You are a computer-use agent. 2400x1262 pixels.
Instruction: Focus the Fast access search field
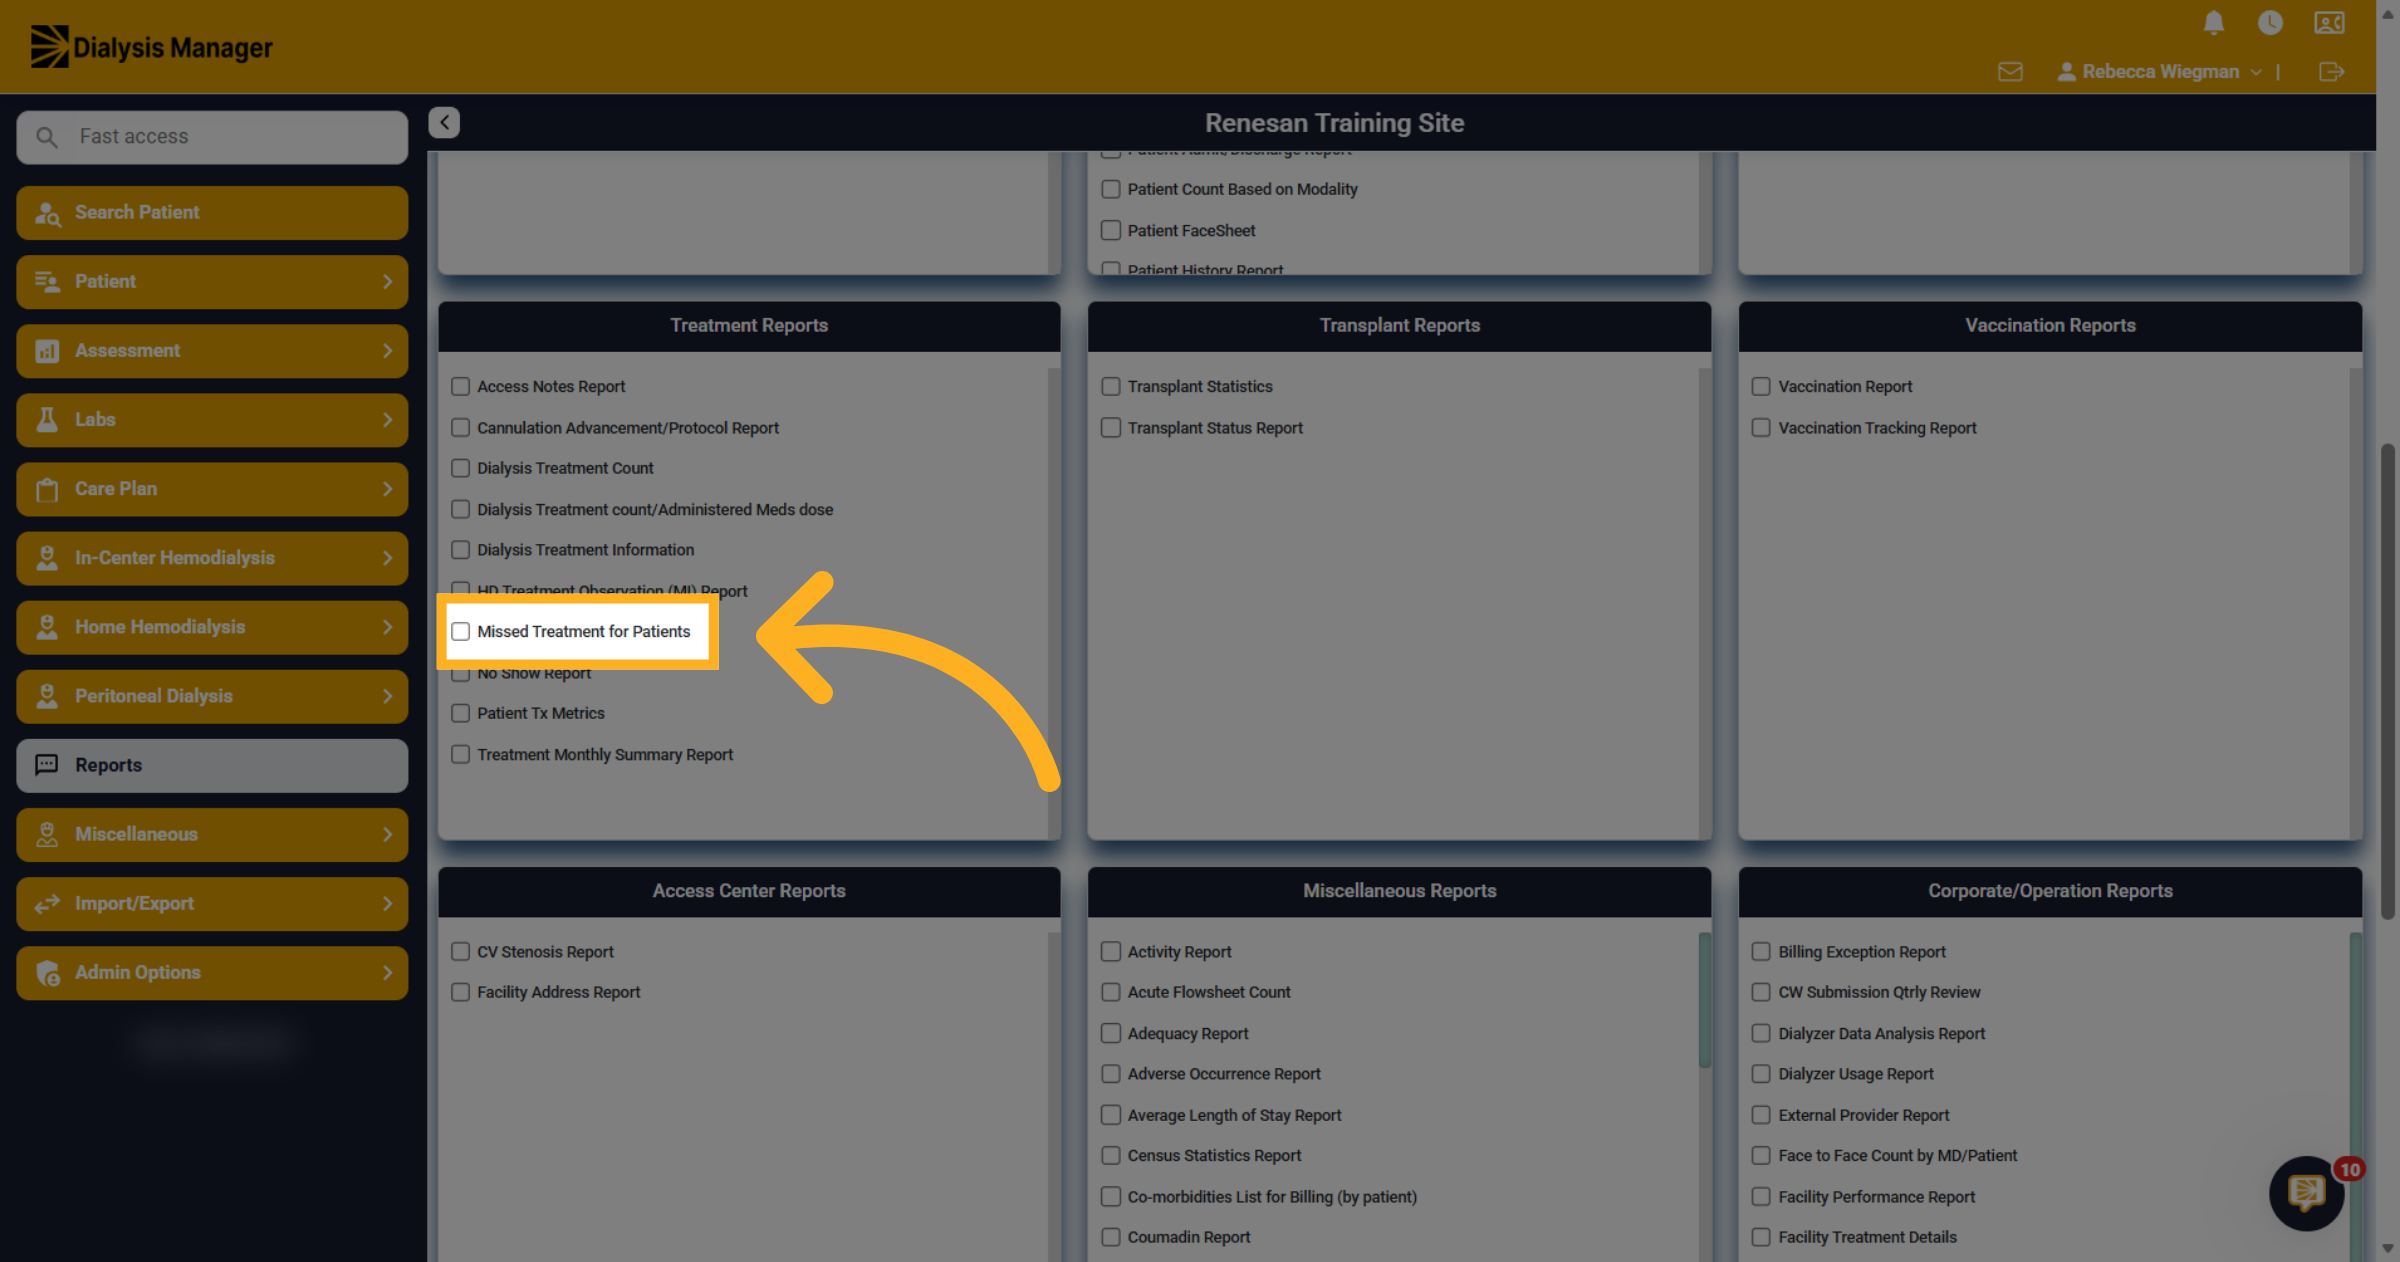pyautogui.click(x=212, y=137)
